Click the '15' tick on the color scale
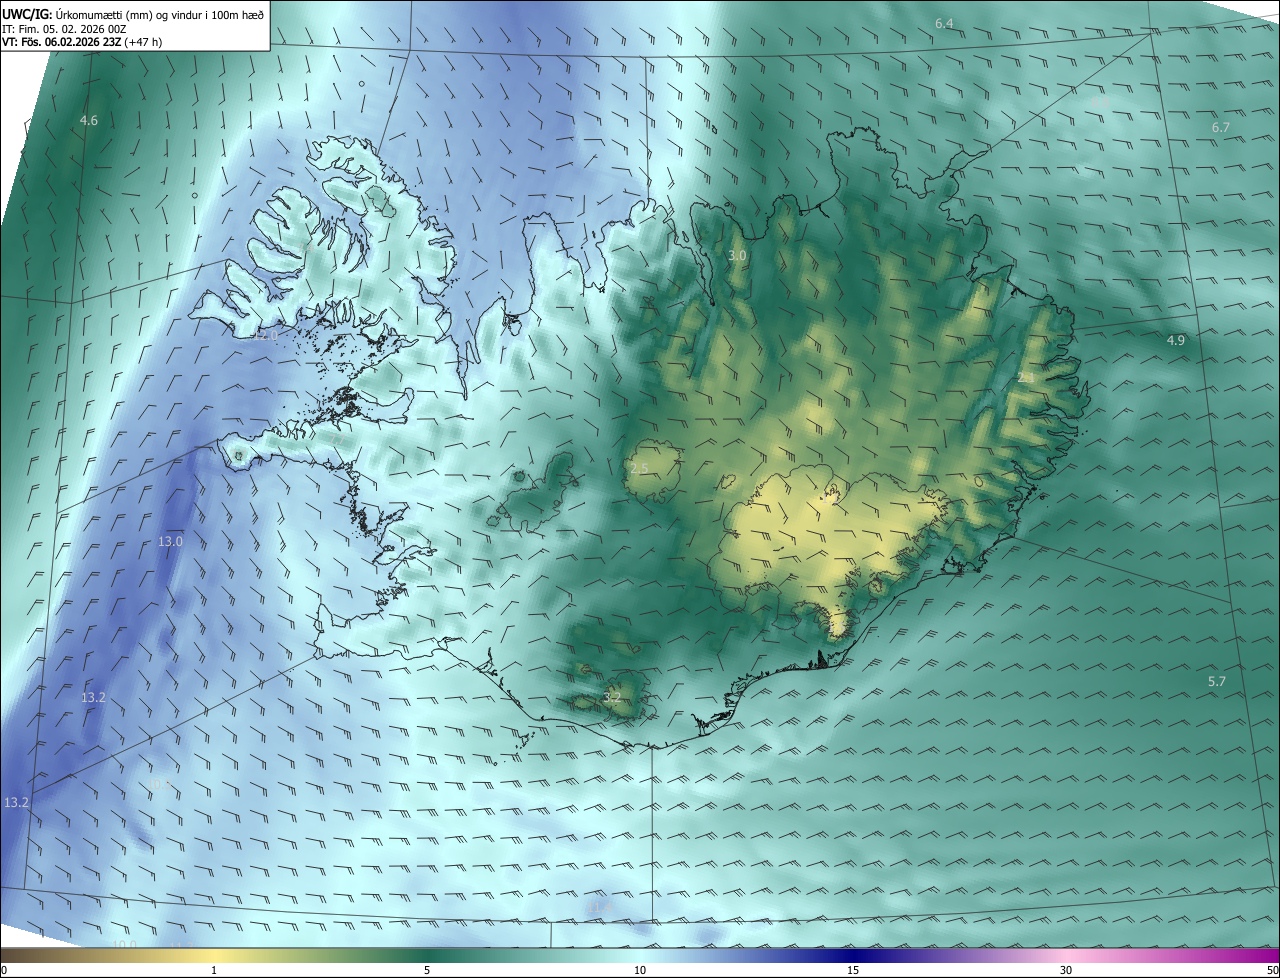 click(x=853, y=970)
